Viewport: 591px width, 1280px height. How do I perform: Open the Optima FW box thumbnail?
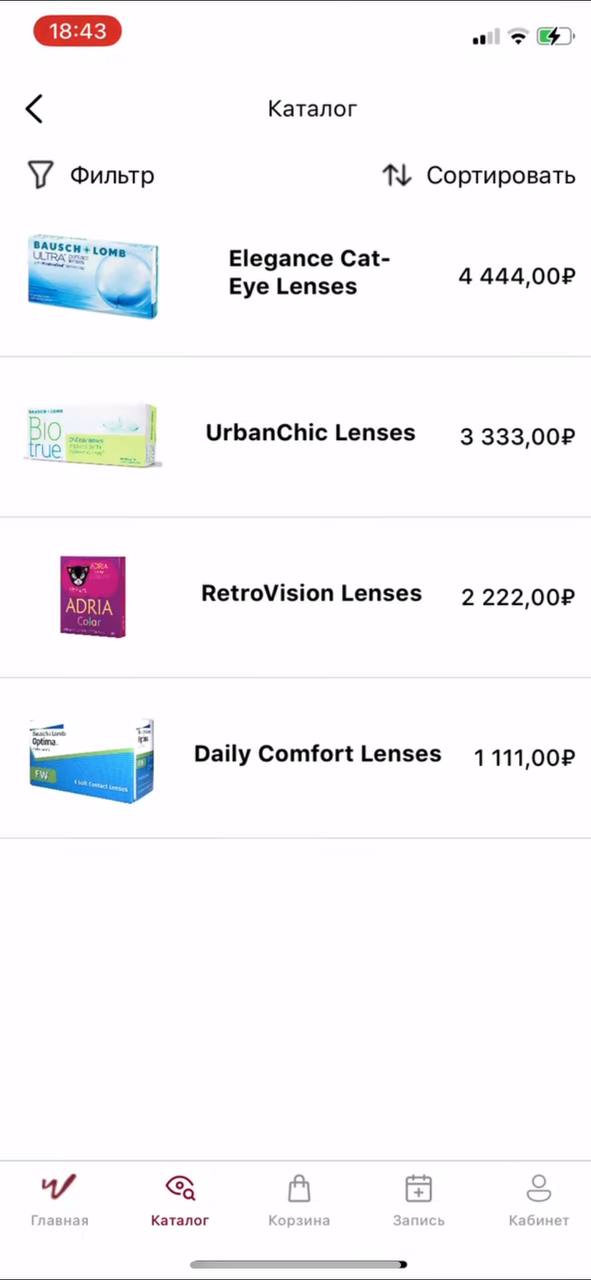(x=91, y=761)
